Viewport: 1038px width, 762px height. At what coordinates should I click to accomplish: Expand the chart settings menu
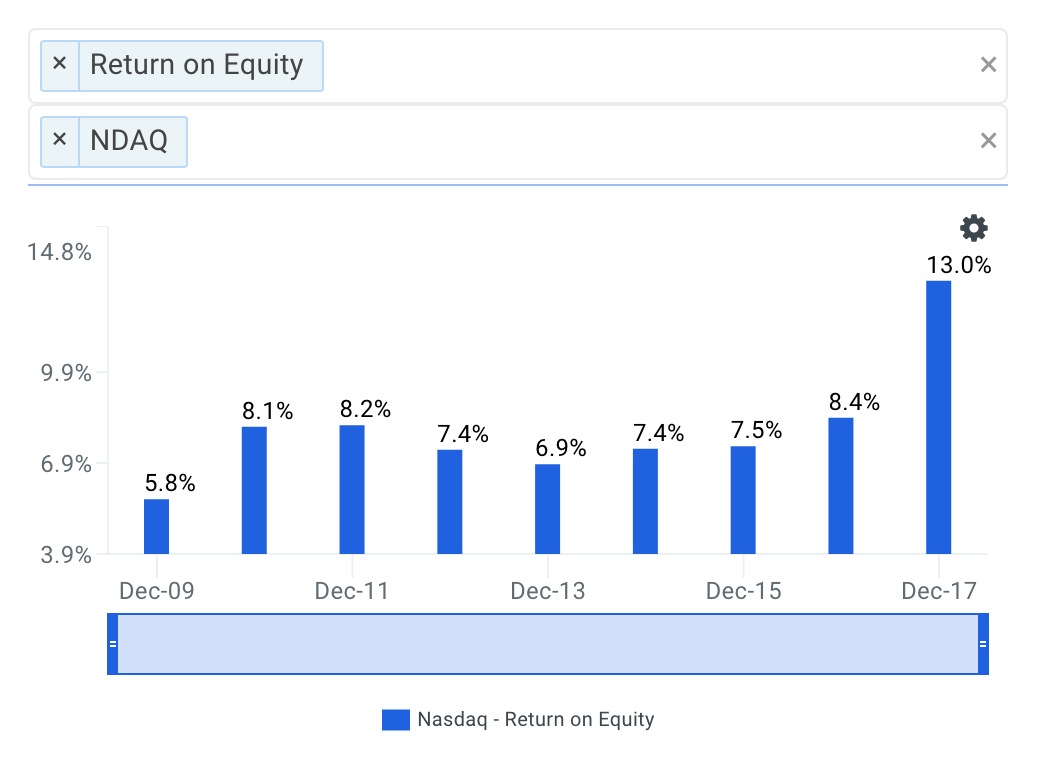(x=972, y=228)
